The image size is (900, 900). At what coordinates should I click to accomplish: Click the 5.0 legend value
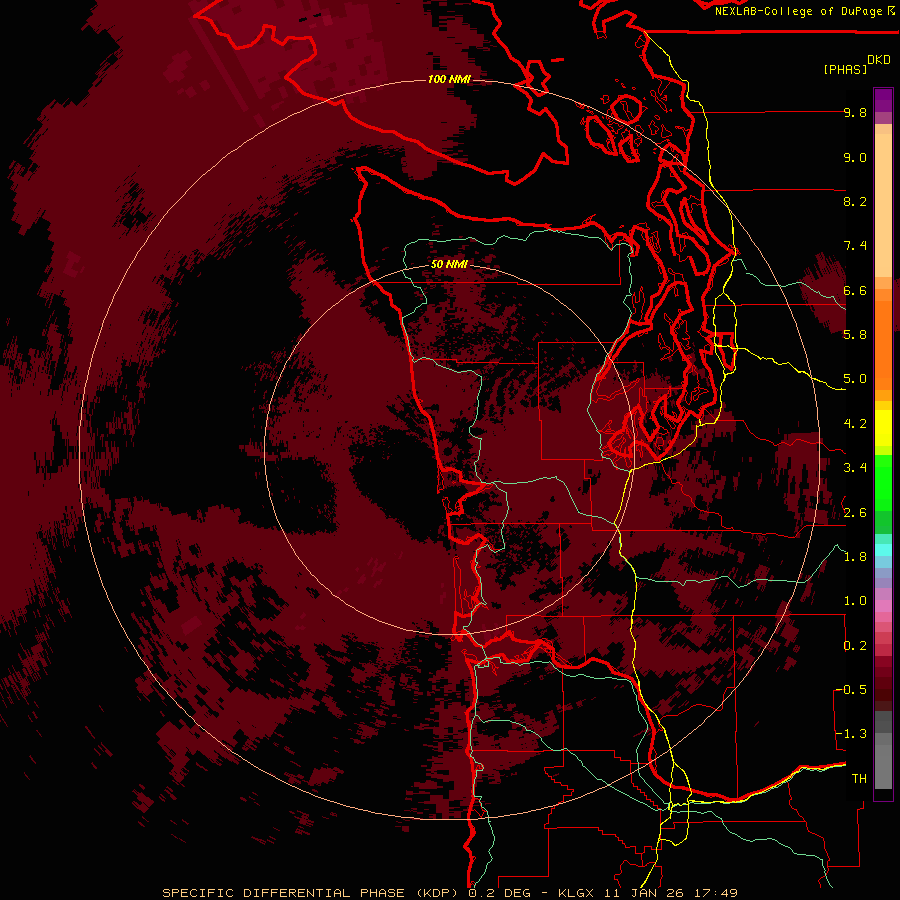(x=855, y=379)
